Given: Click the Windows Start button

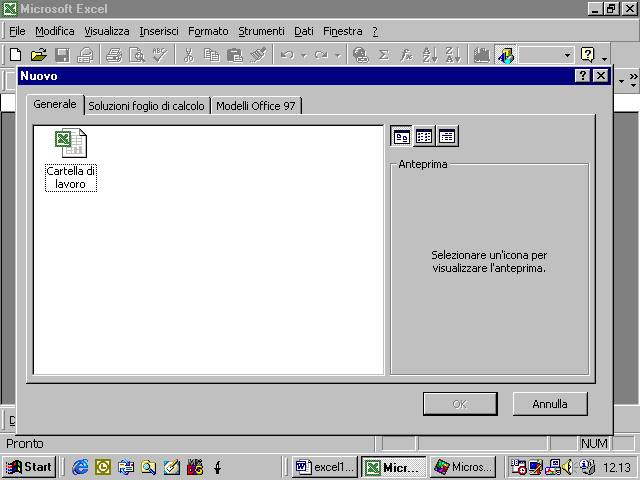Looking at the screenshot, I should coord(29,467).
